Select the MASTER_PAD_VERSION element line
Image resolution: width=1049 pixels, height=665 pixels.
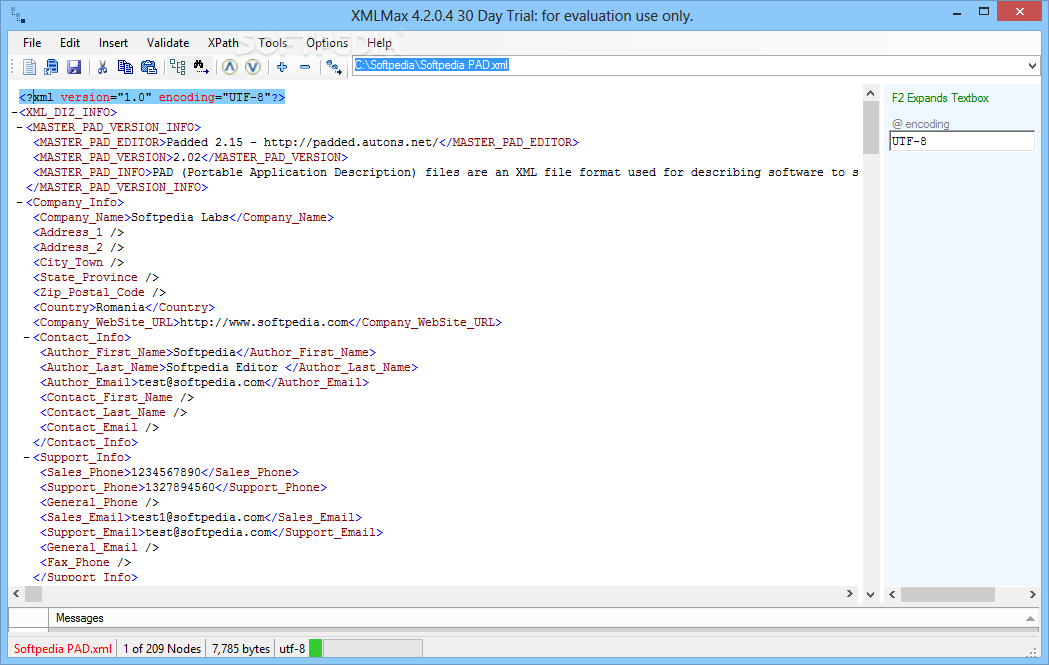point(191,157)
